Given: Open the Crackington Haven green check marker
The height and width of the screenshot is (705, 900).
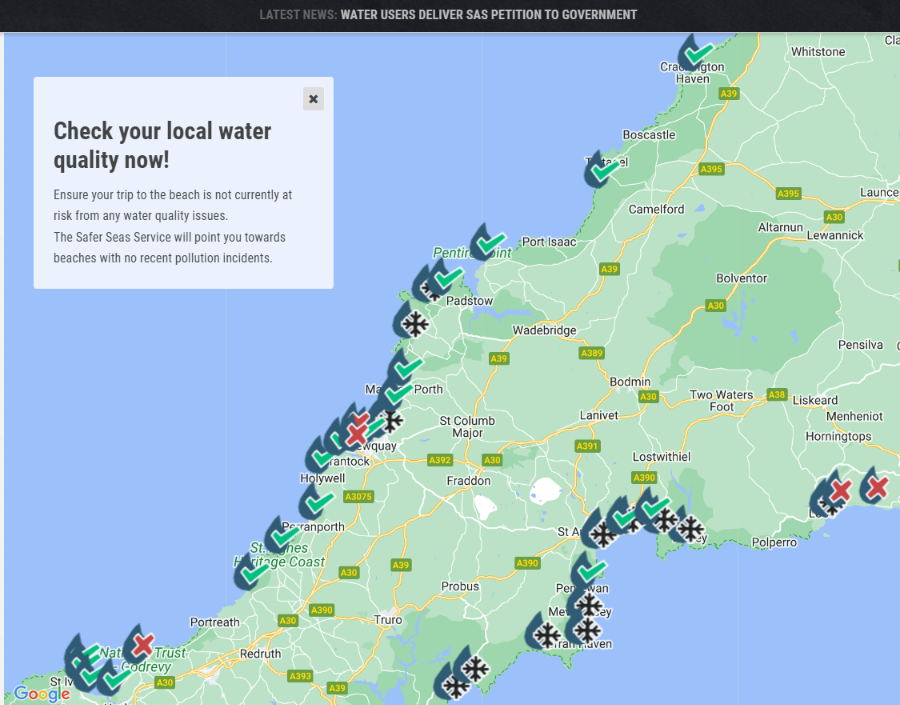Looking at the screenshot, I should 695,53.
